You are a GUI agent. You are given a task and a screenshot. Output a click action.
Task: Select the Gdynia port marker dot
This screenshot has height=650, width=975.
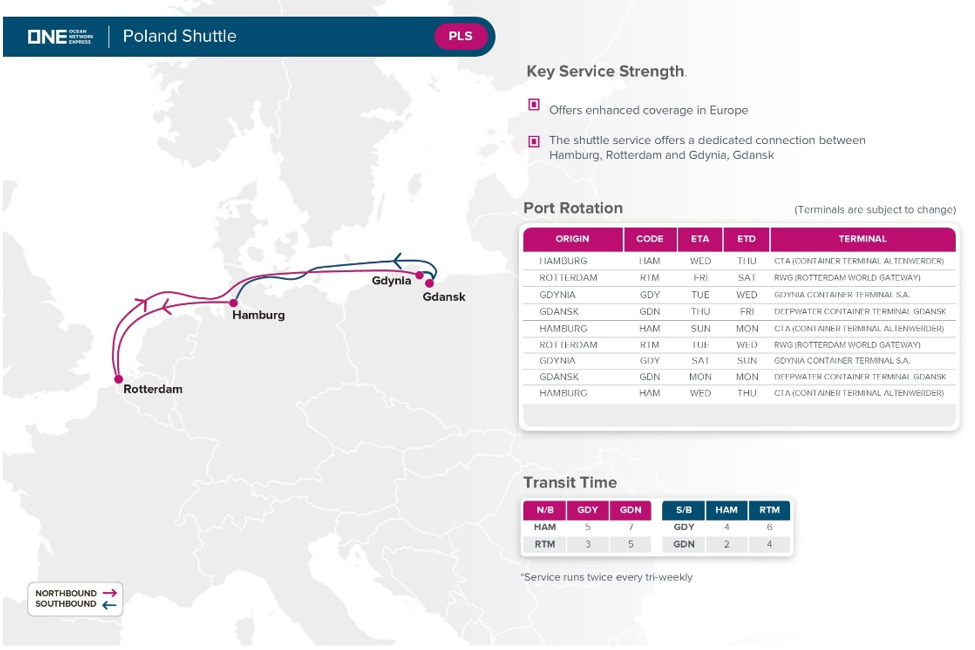coord(420,275)
